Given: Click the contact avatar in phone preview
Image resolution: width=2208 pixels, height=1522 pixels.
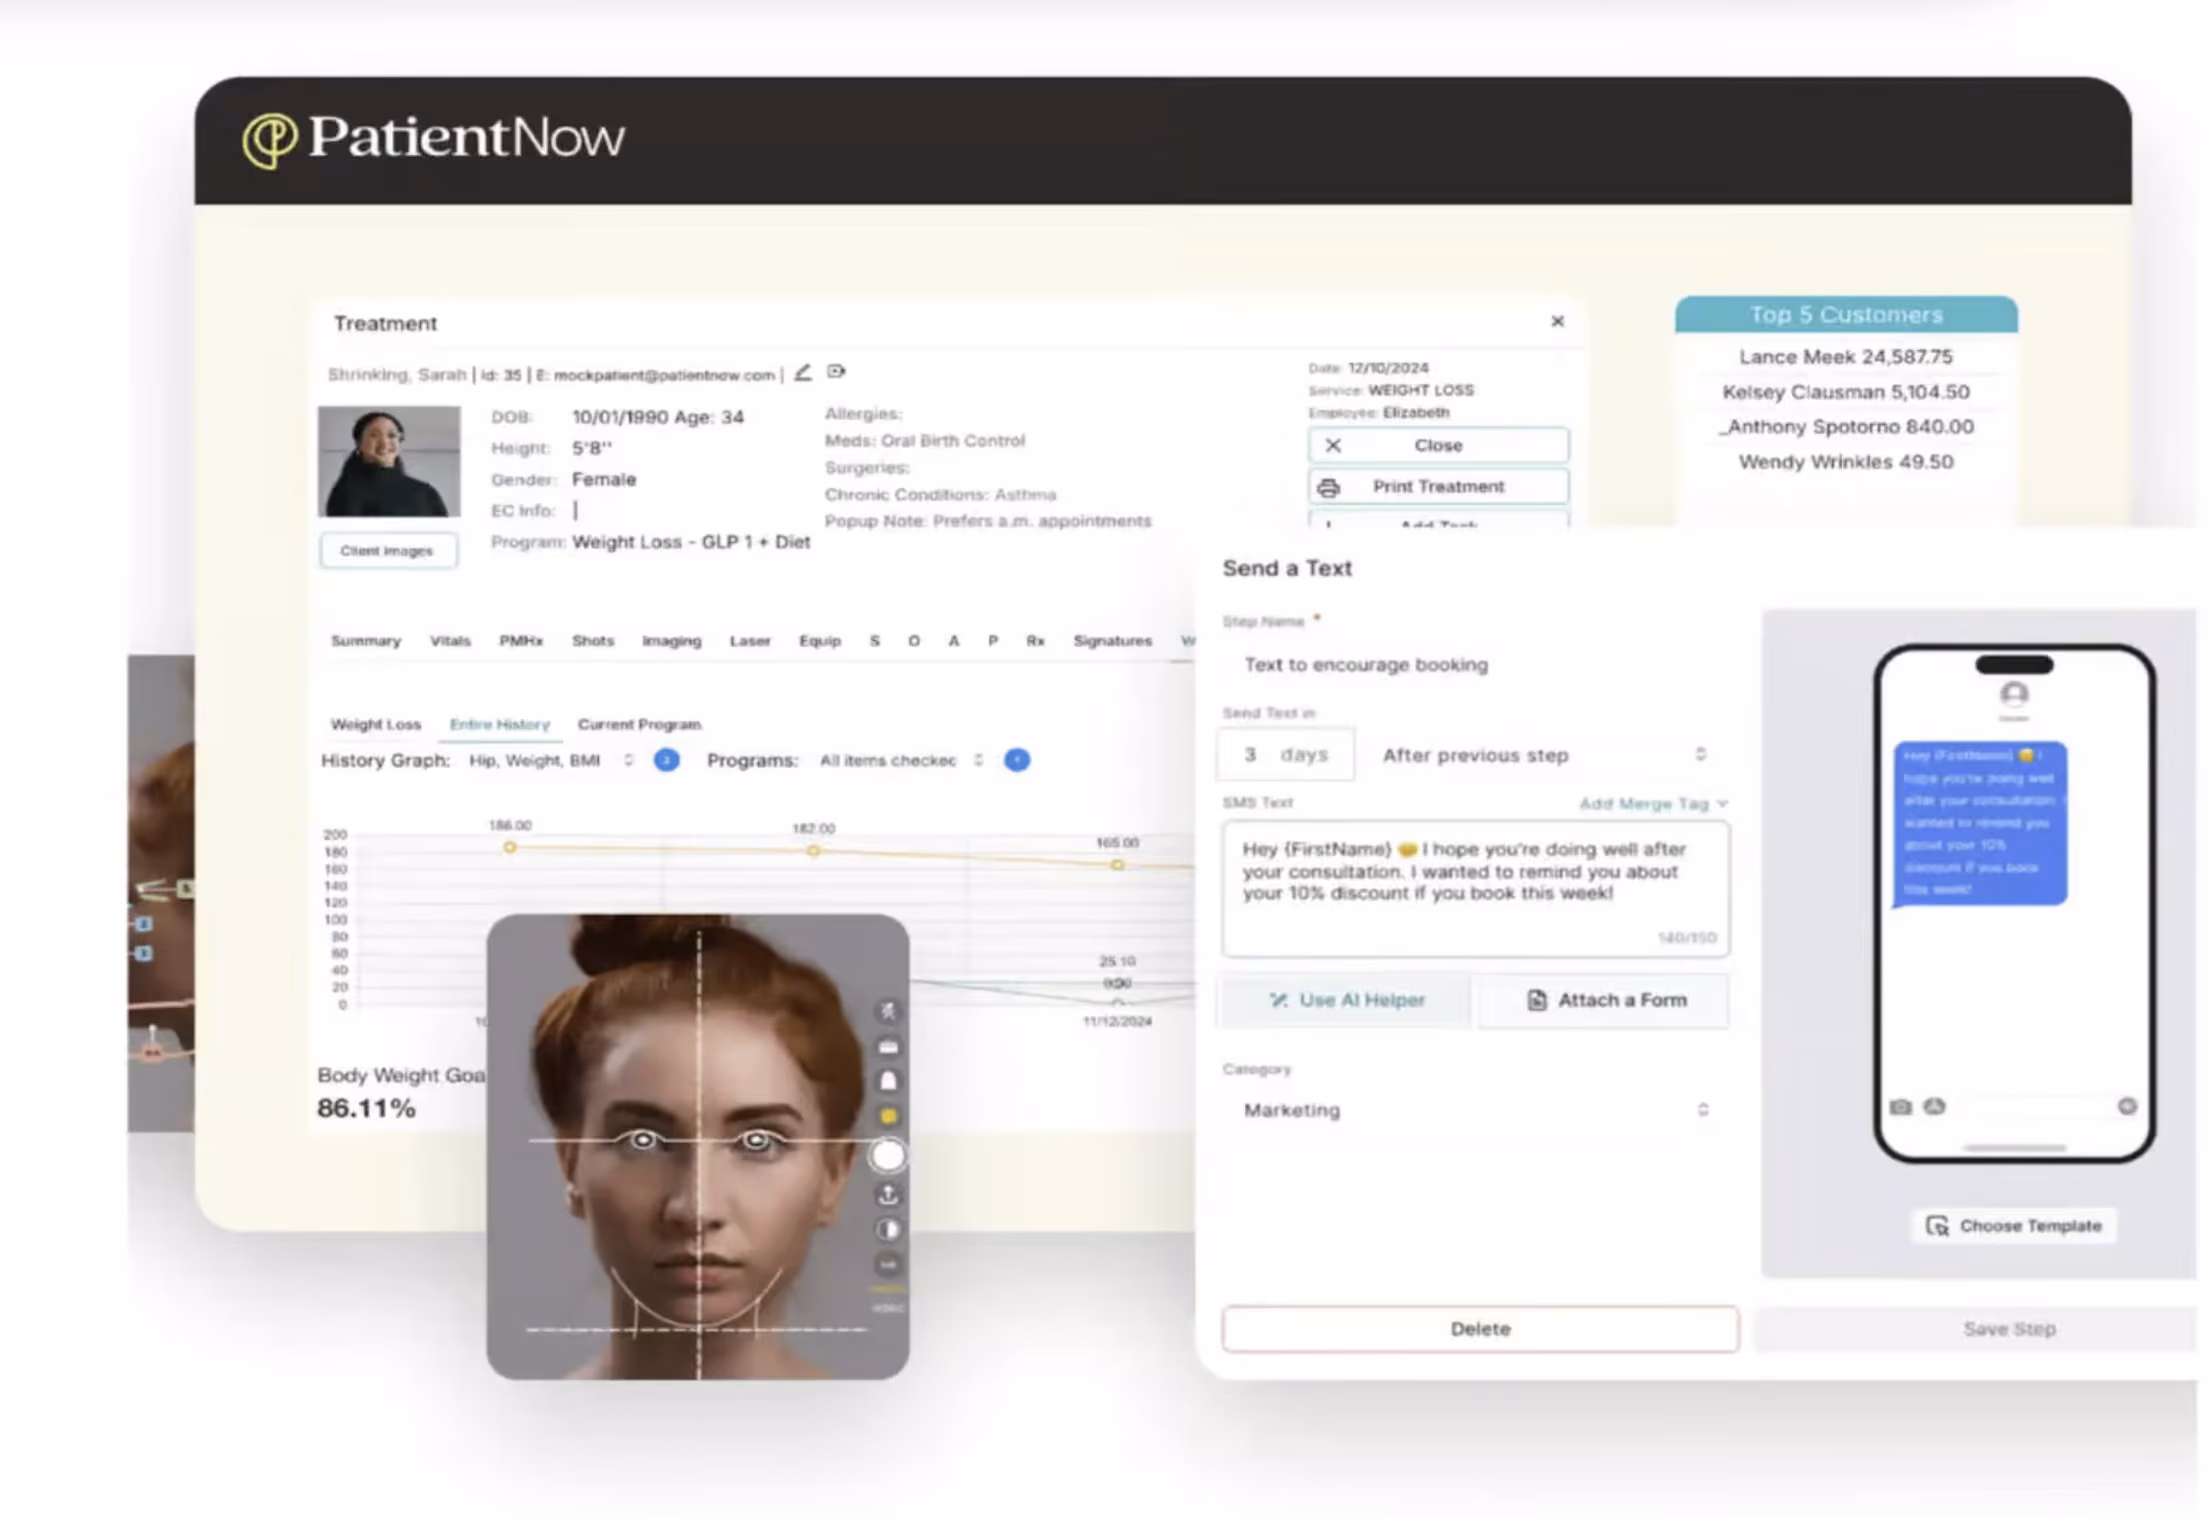Looking at the screenshot, I should (2014, 694).
